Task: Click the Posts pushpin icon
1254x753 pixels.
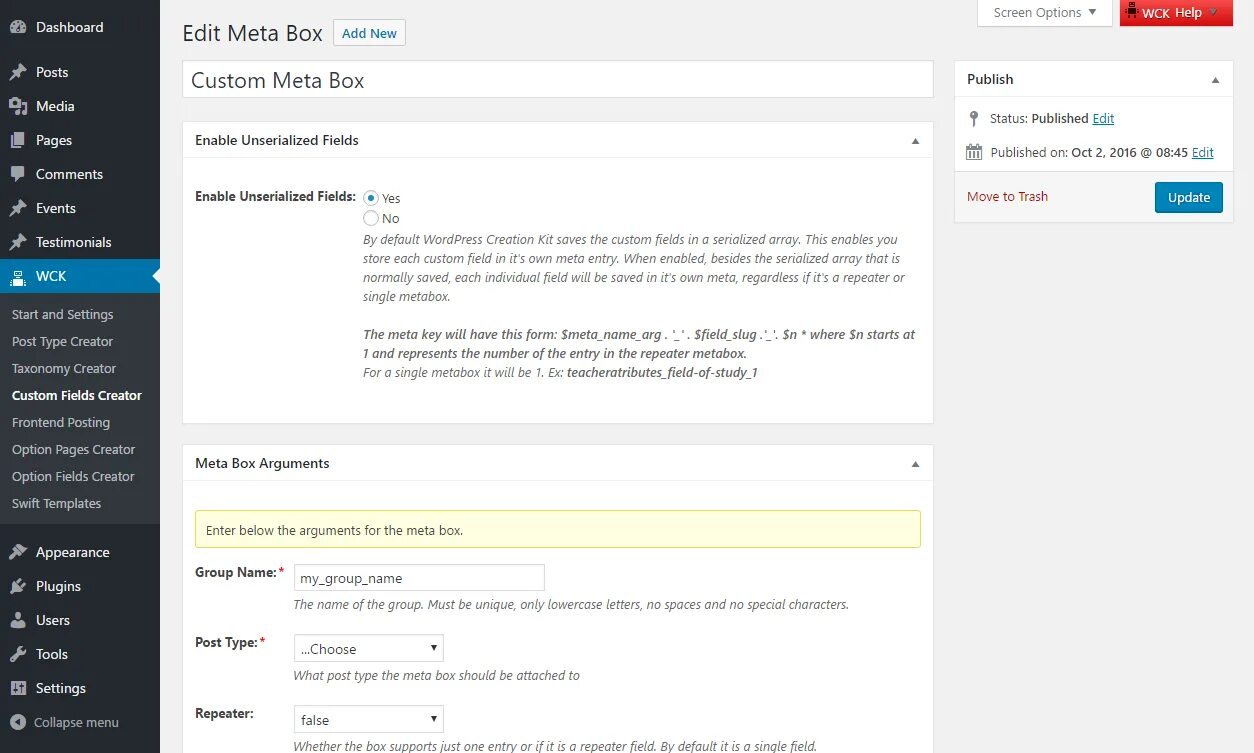Action: click(x=18, y=72)
